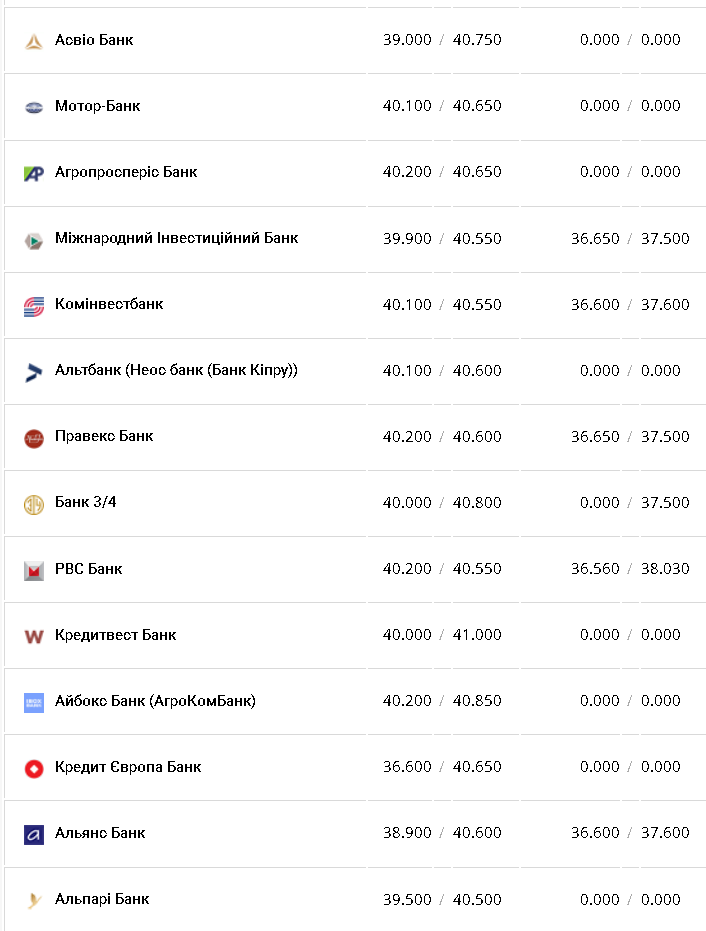
Task: Click the Банк 3/4 logo icon
Action: click(x=34, y=504)
